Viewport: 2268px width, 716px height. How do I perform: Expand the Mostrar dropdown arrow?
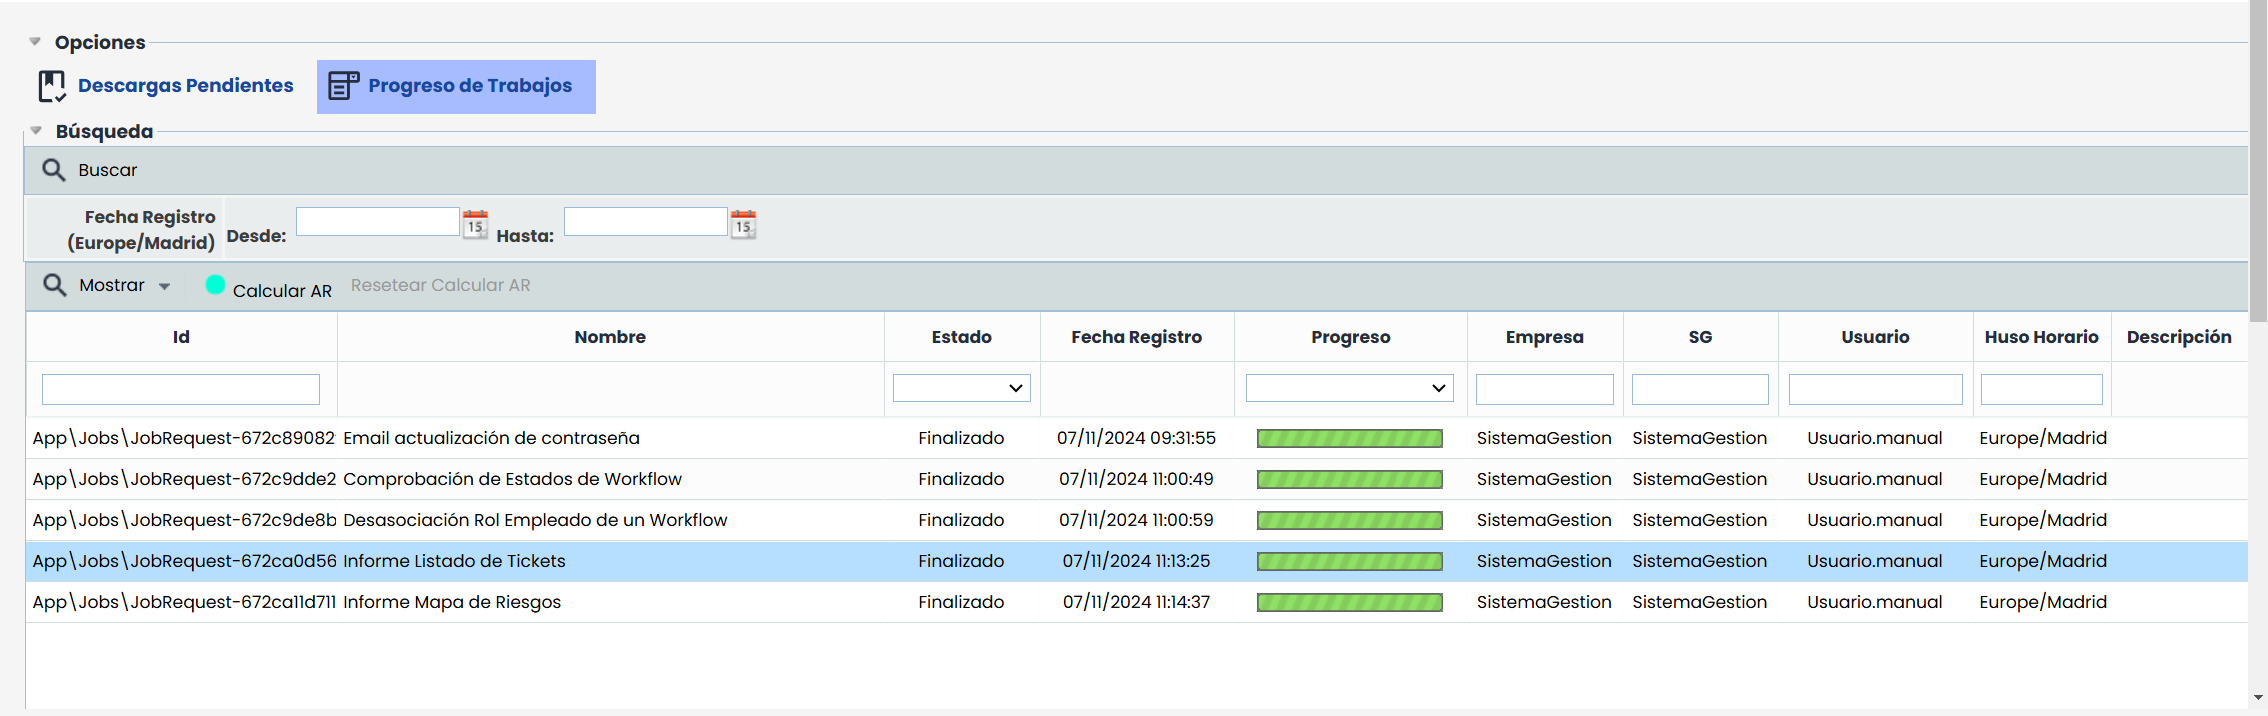click(x=164, y=287)
